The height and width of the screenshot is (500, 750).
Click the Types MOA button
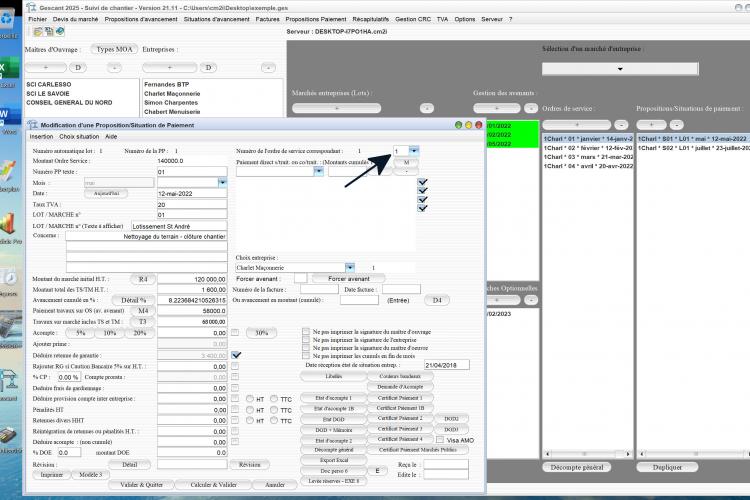pyautogui.click(x=114, y=49)
